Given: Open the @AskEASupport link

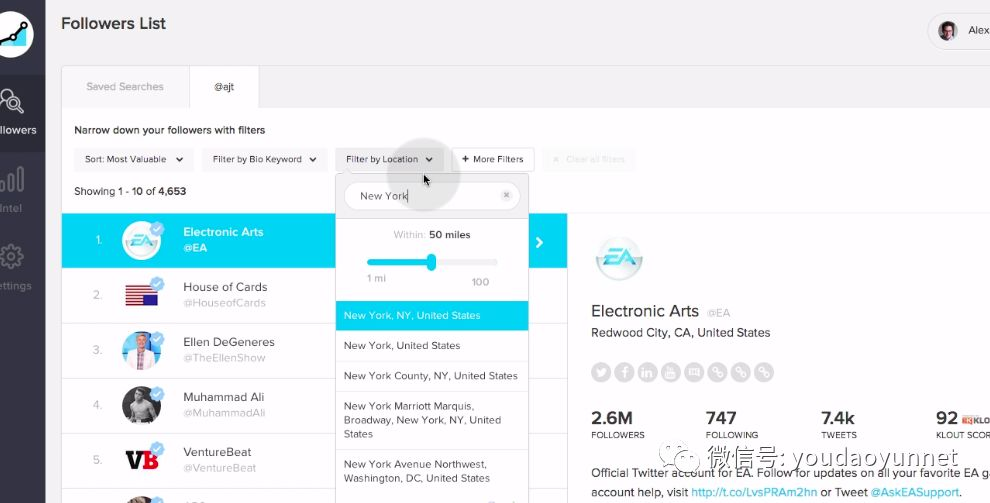Looking at the screenshot, I should point(915,492).
